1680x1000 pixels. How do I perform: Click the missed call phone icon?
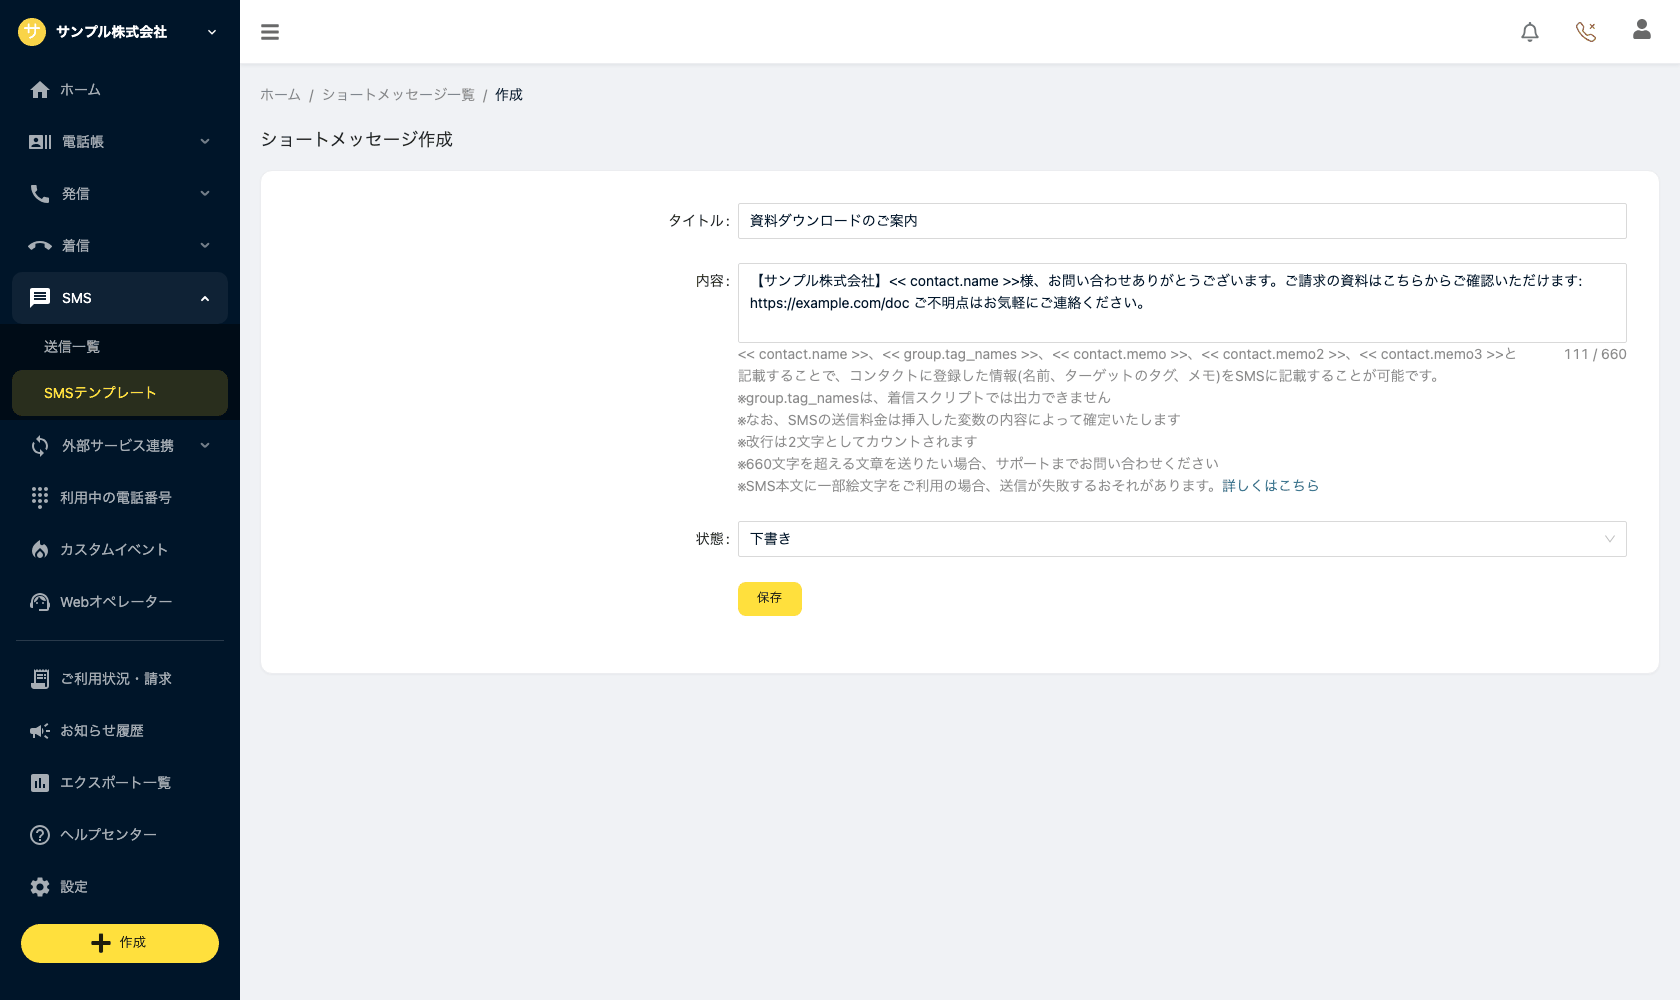[x=1586, y=32]
